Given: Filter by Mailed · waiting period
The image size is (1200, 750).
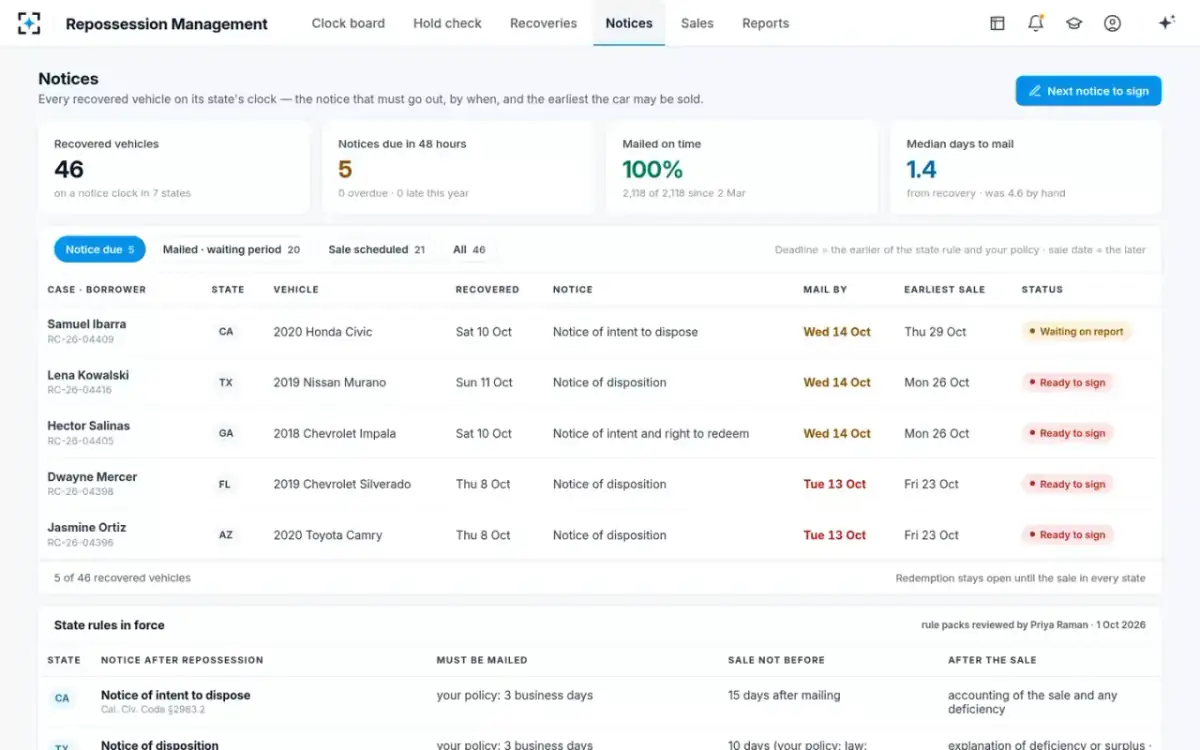Looking at the screenshot, I should click(x=231, y=250).
